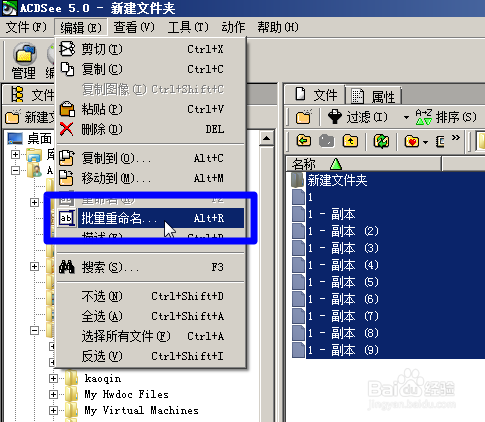Open the 动作 menu

click(233, 27)
